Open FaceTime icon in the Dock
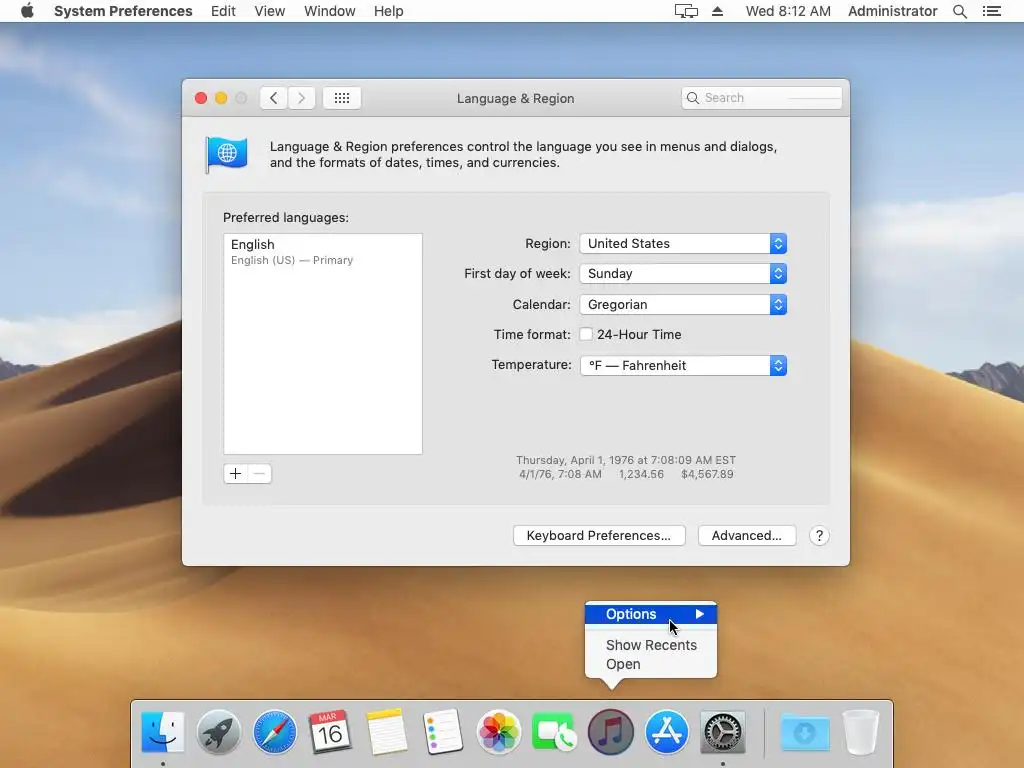Screen dimensions: 1024x768 click(x=554, y=732)
